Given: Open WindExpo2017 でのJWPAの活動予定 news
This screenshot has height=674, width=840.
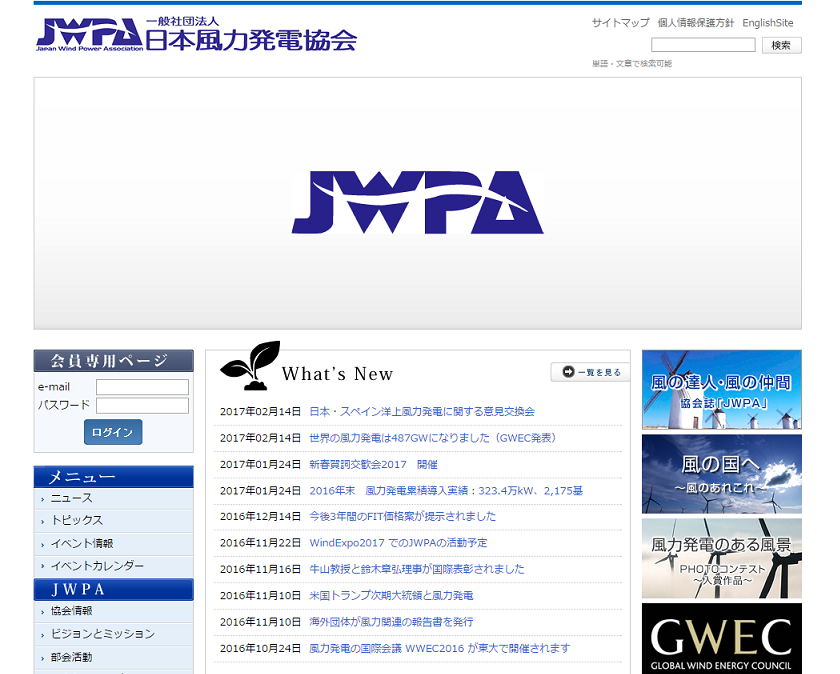Looking at the screenshot, I should (x=399, y=543).
